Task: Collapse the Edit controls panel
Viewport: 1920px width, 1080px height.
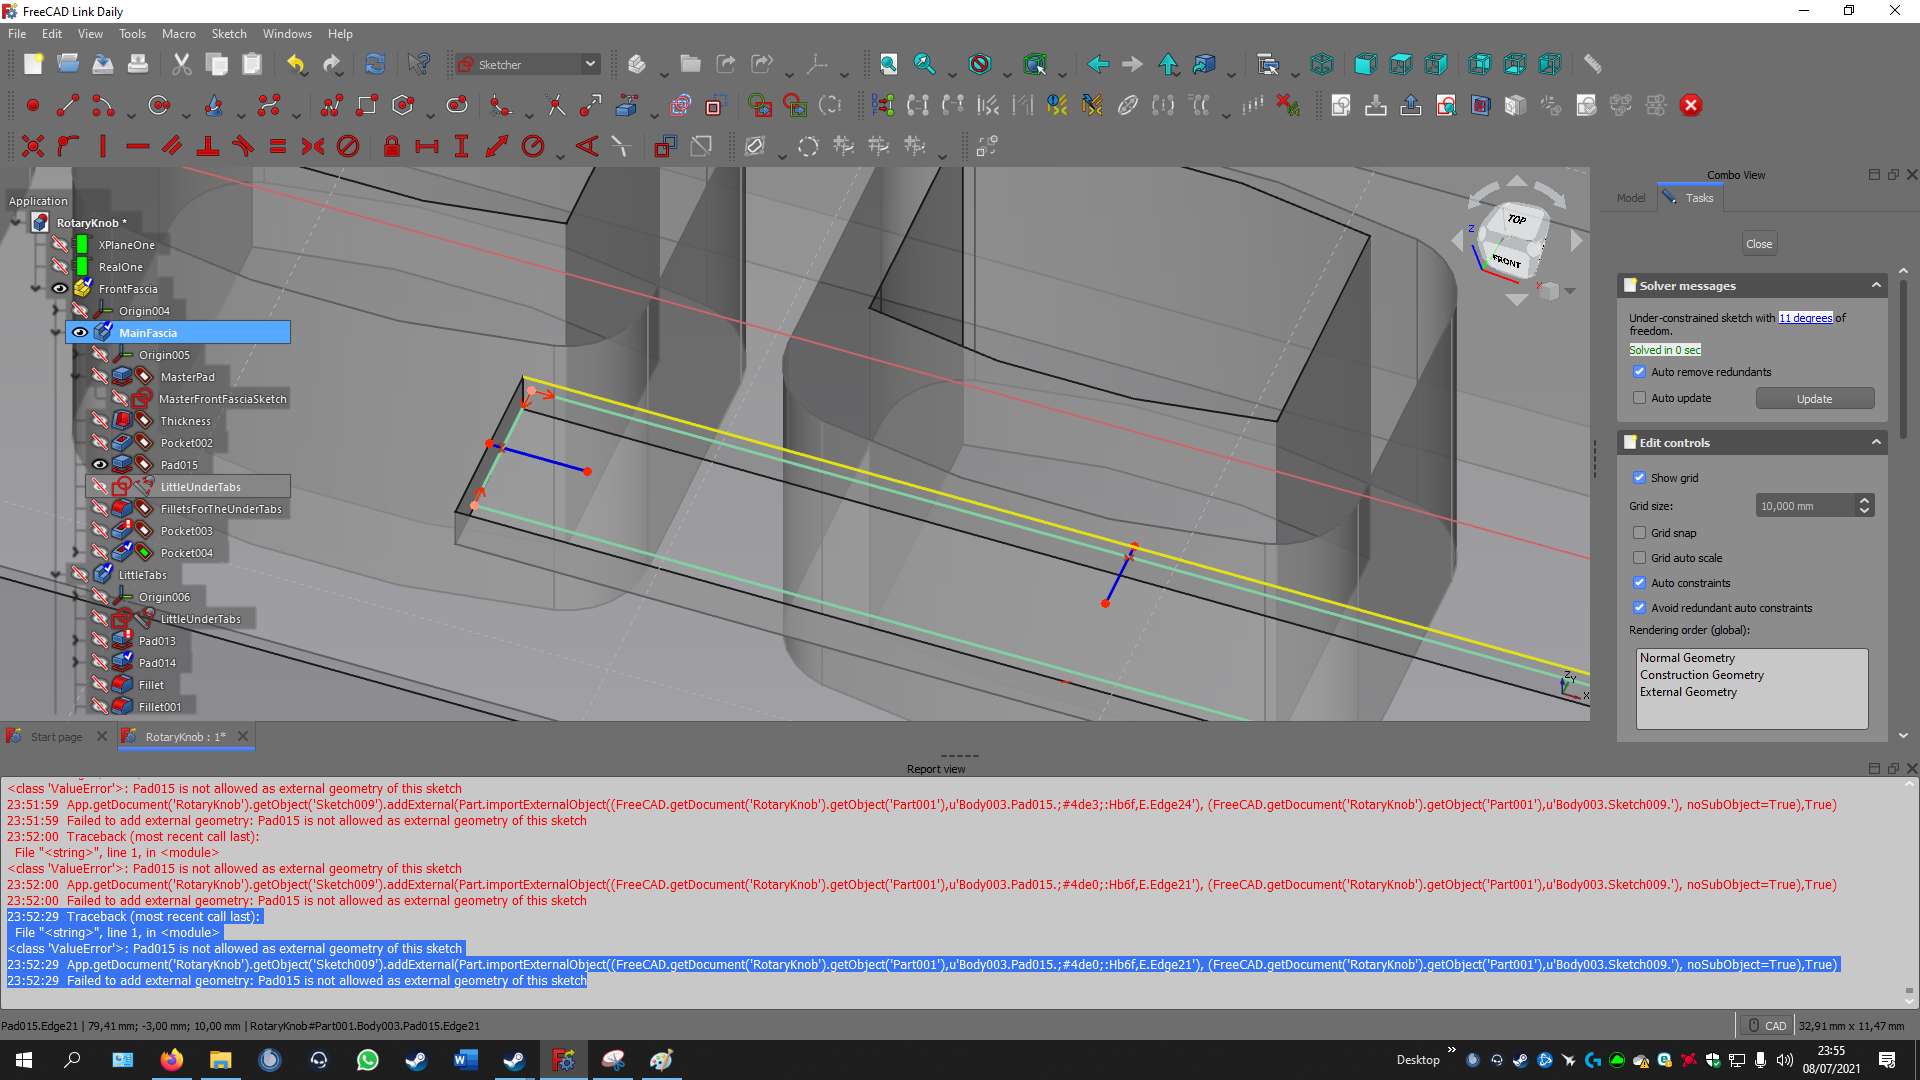Action: click(x=1876, y=442)
